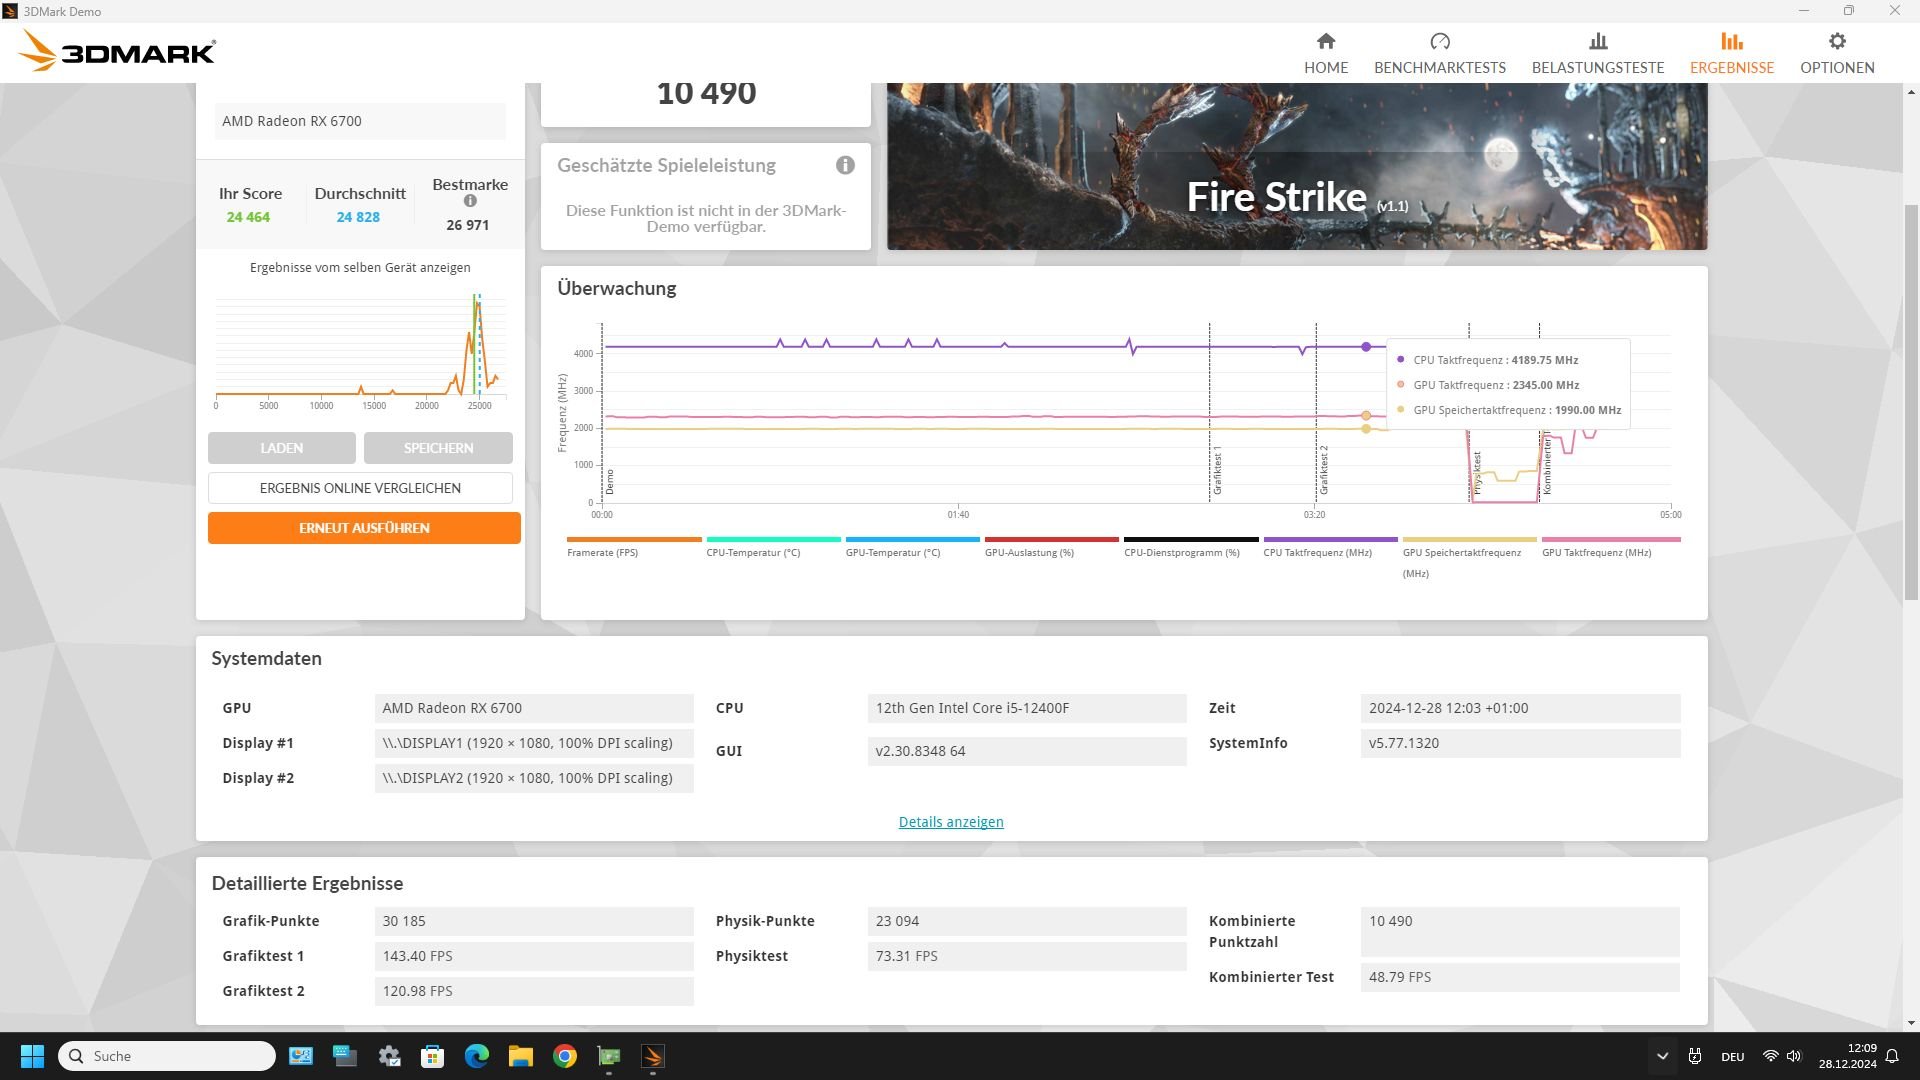Click the 3DMark logo
Screen dimensions: 1920x1080
118,51
